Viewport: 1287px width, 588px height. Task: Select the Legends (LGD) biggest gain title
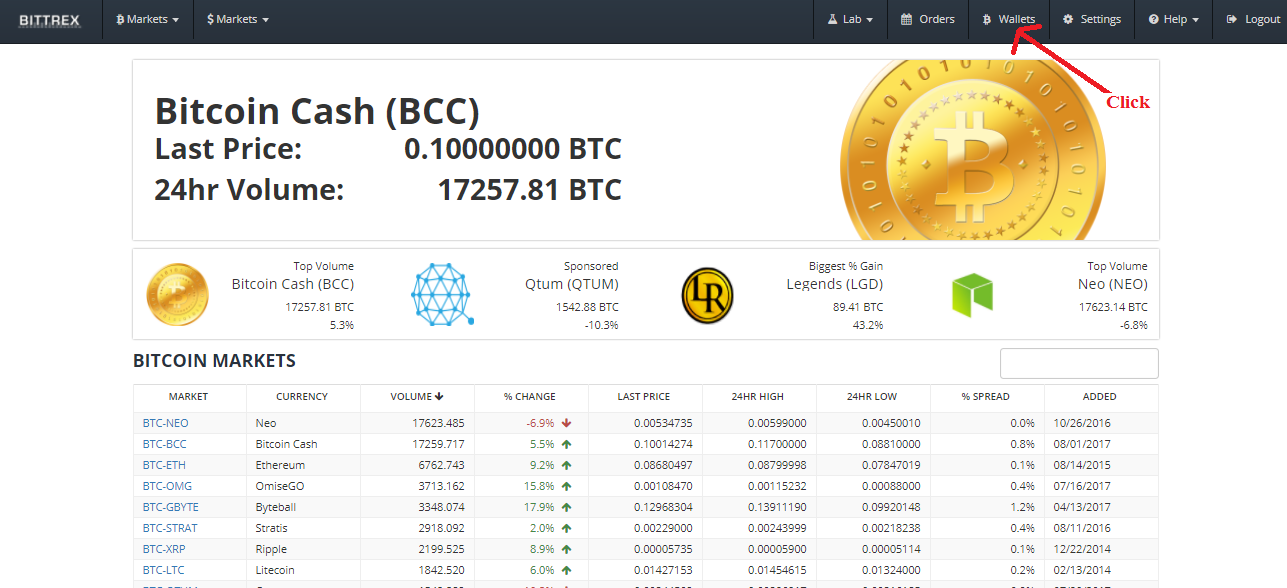click(x=834, y=284)
